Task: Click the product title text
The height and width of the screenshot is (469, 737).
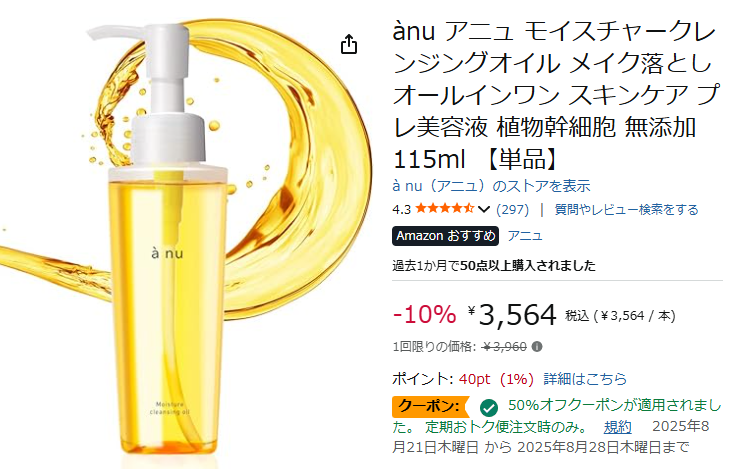Action: (556, 95)
